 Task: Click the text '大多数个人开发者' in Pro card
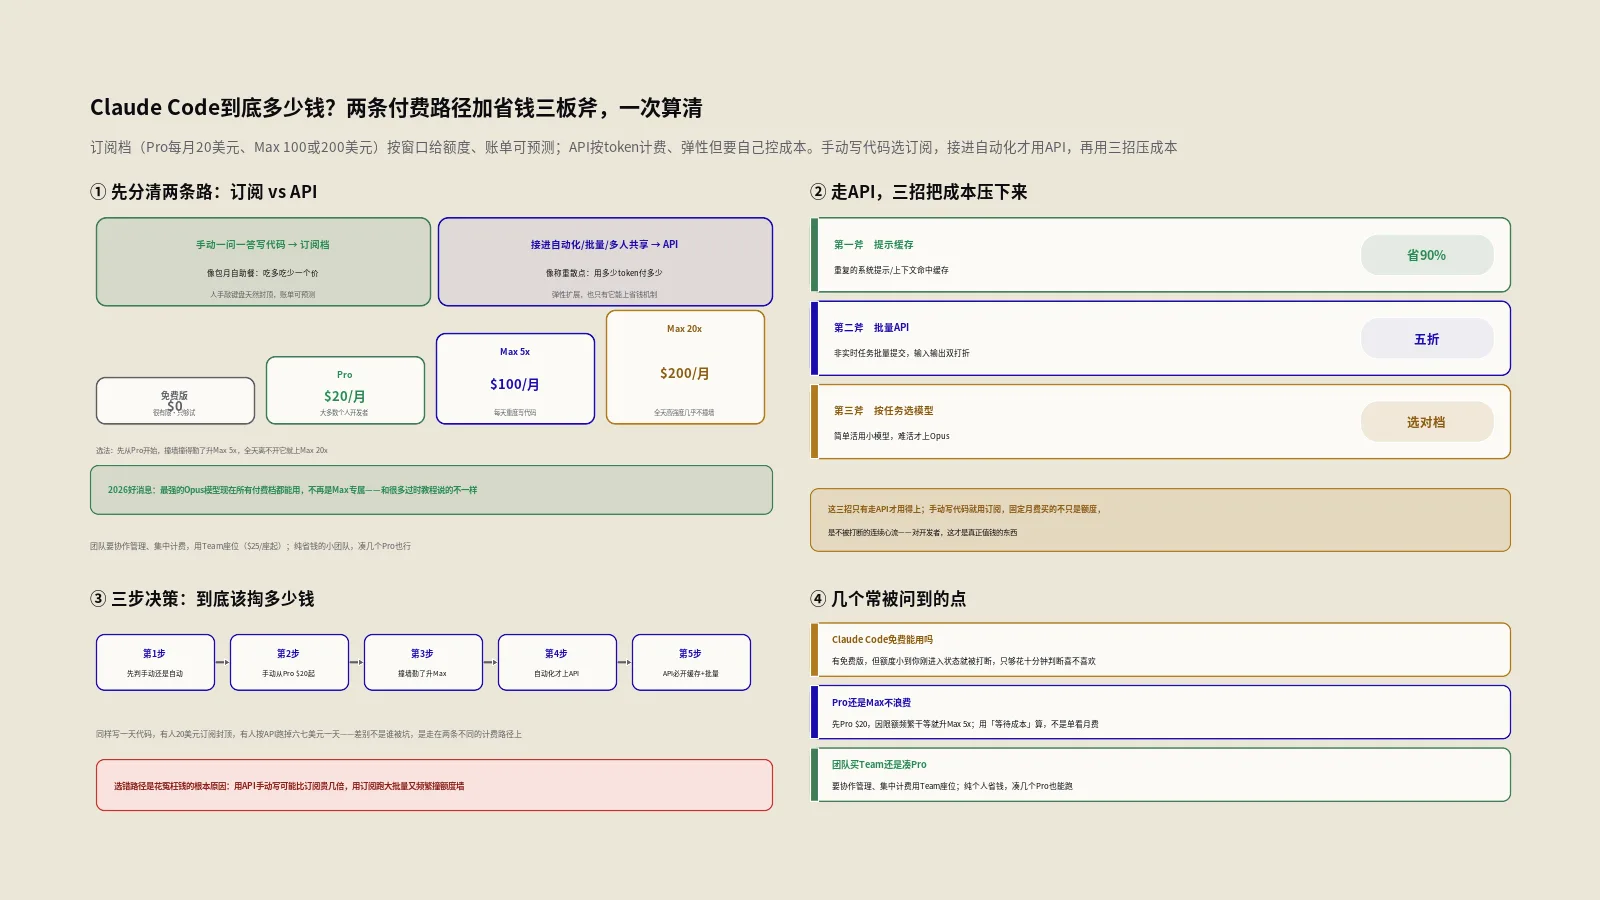(344, 413)
